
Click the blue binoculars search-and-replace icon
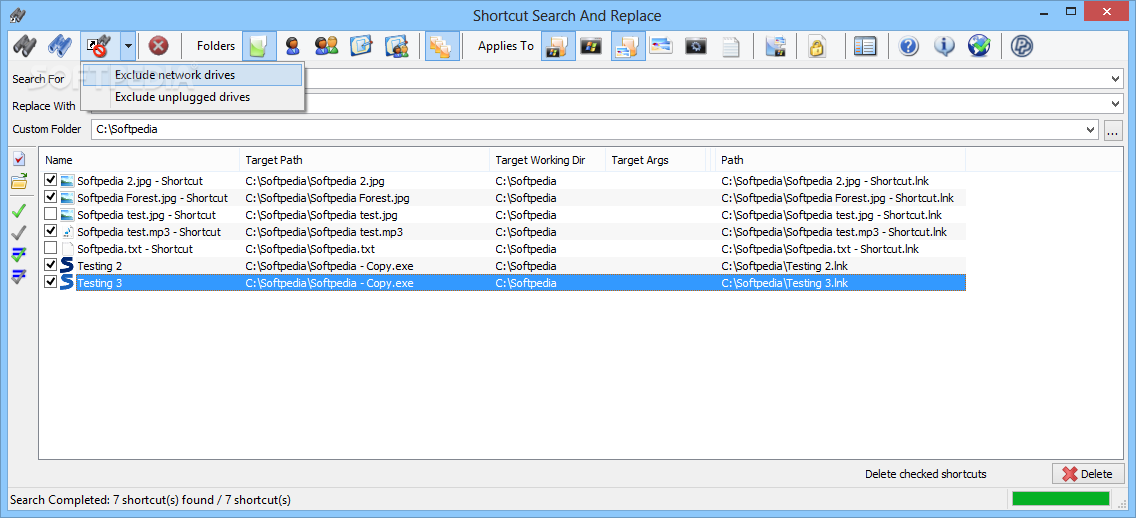pos(59,46)
